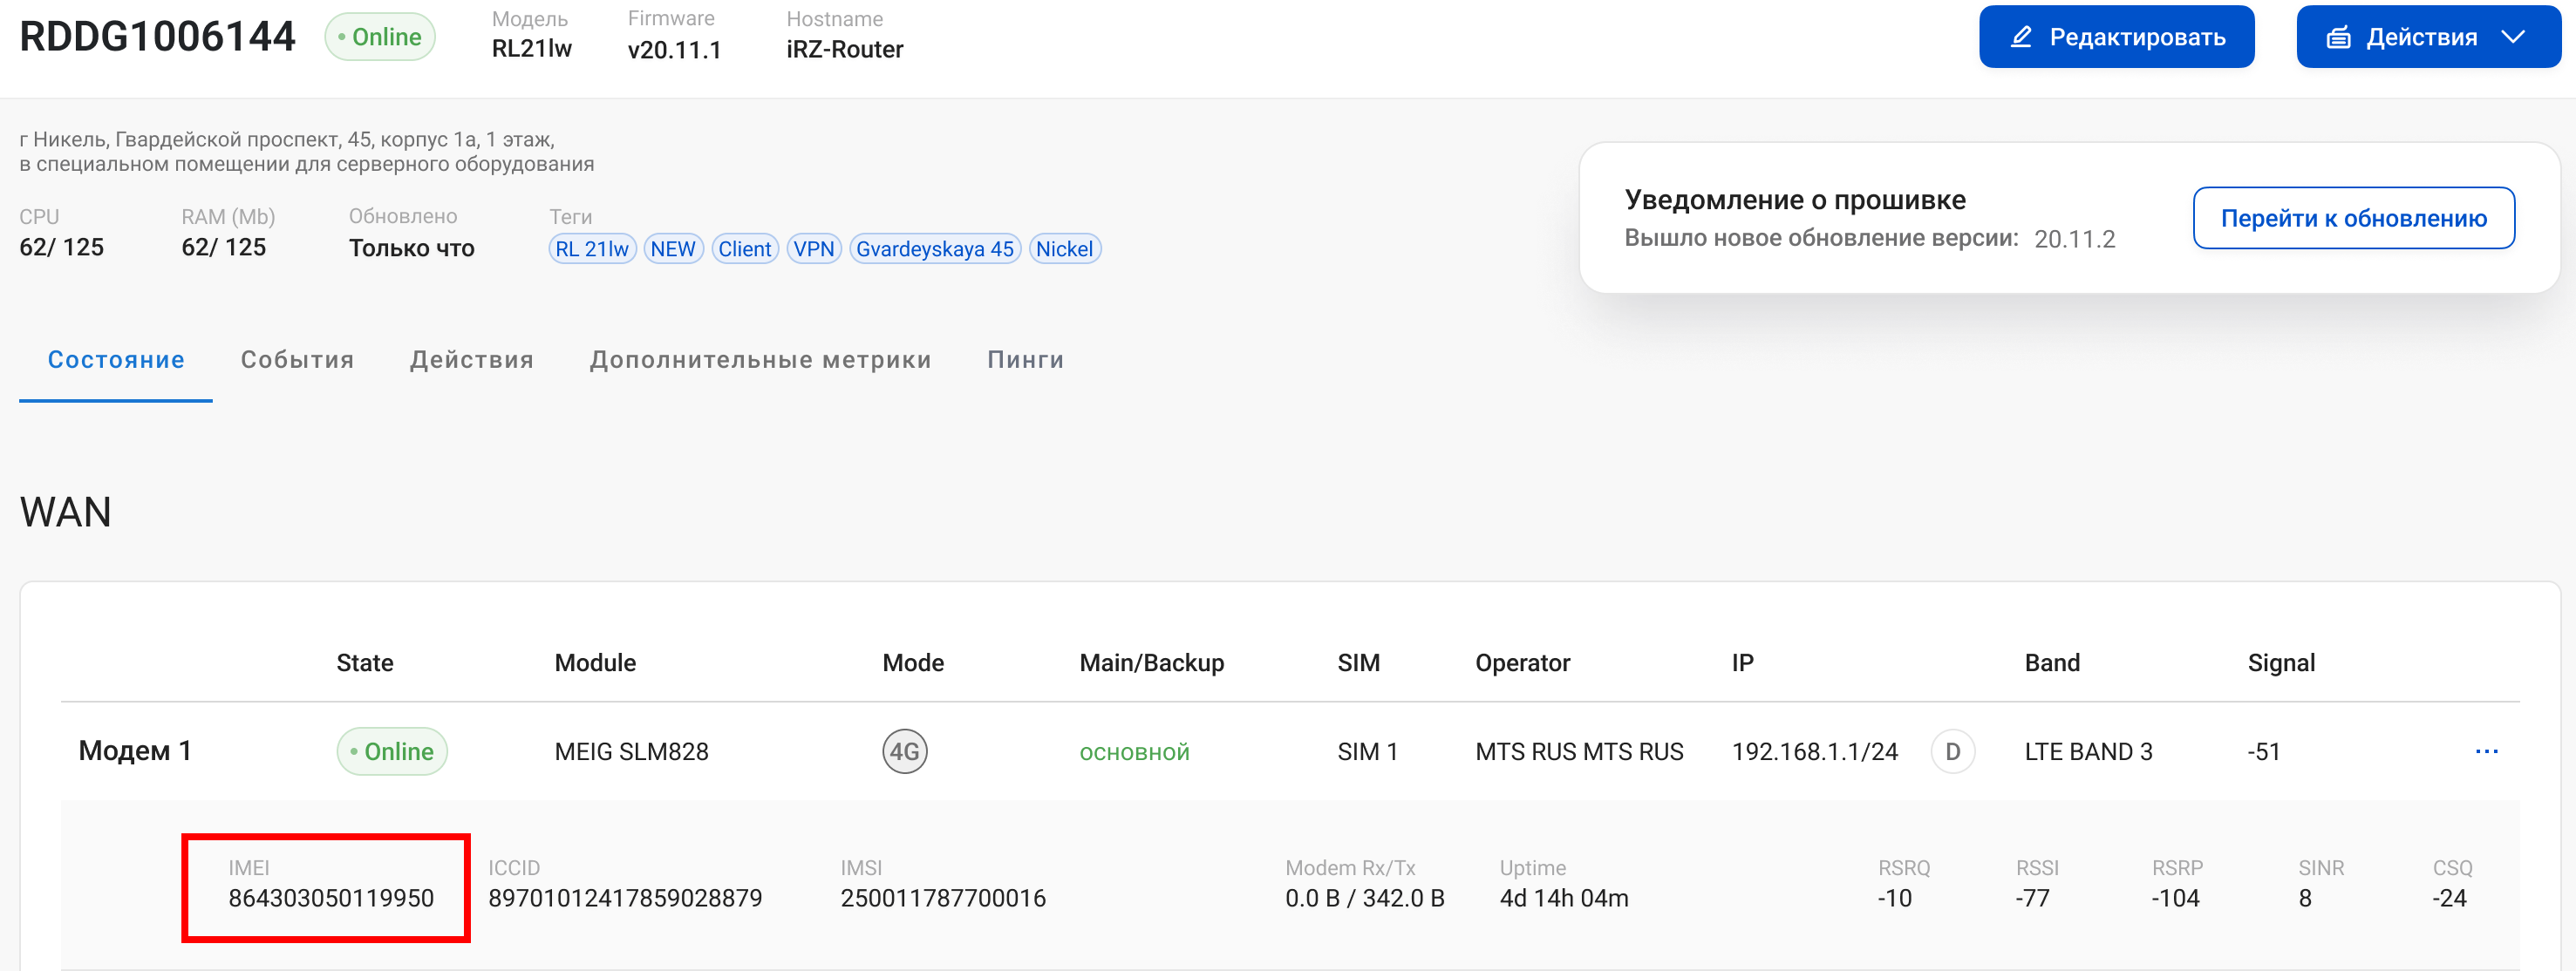This screenshot has width=2576, height=971.
Task: Expand the Действия dropdown chevron
Action: (x=2513, y=37)
